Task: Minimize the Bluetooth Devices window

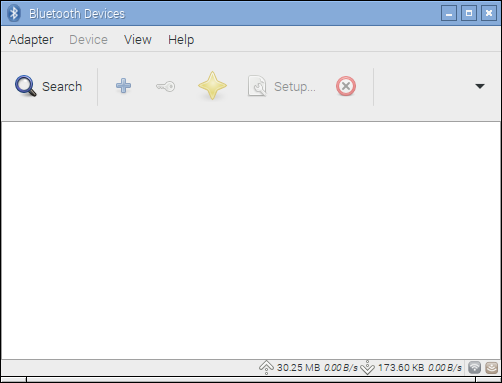Action: click(x=449, y=13)
